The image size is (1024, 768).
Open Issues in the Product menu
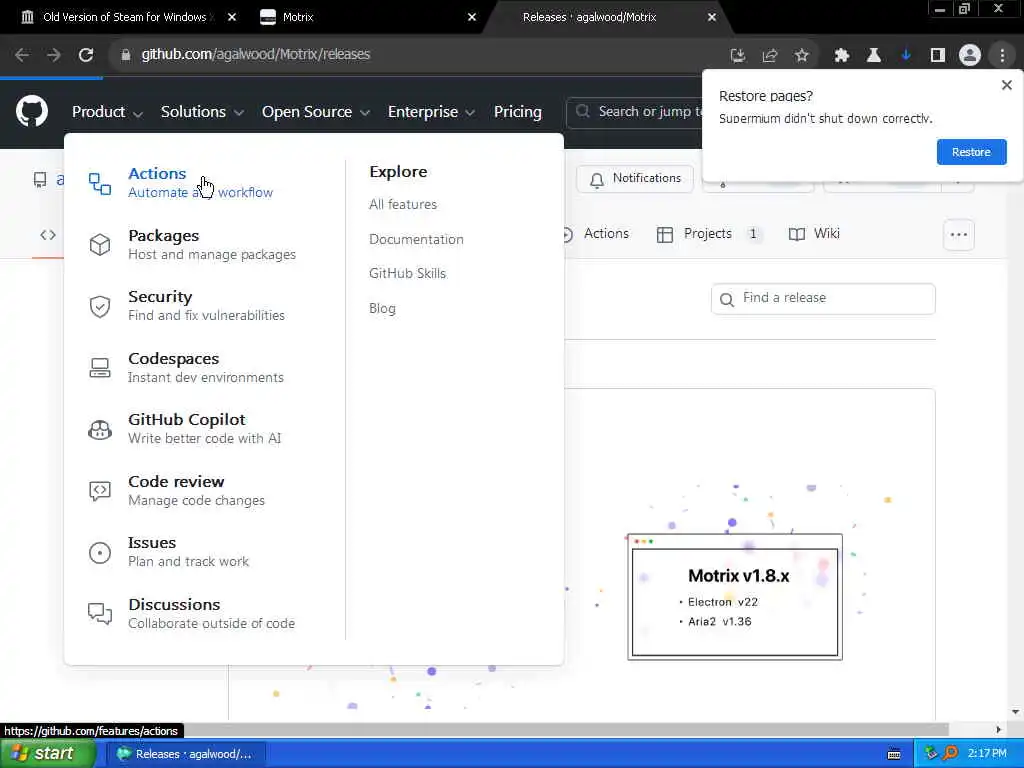188,552
